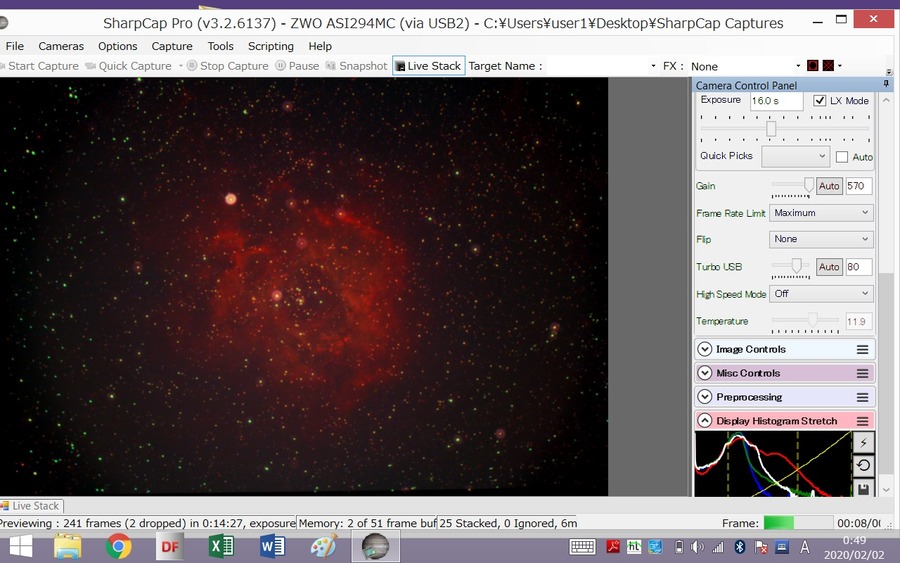Click the red crossed-box reticule icon
The height and width of the screenshot is (563, 900).
pyautogui.click(x=828, y=66)
